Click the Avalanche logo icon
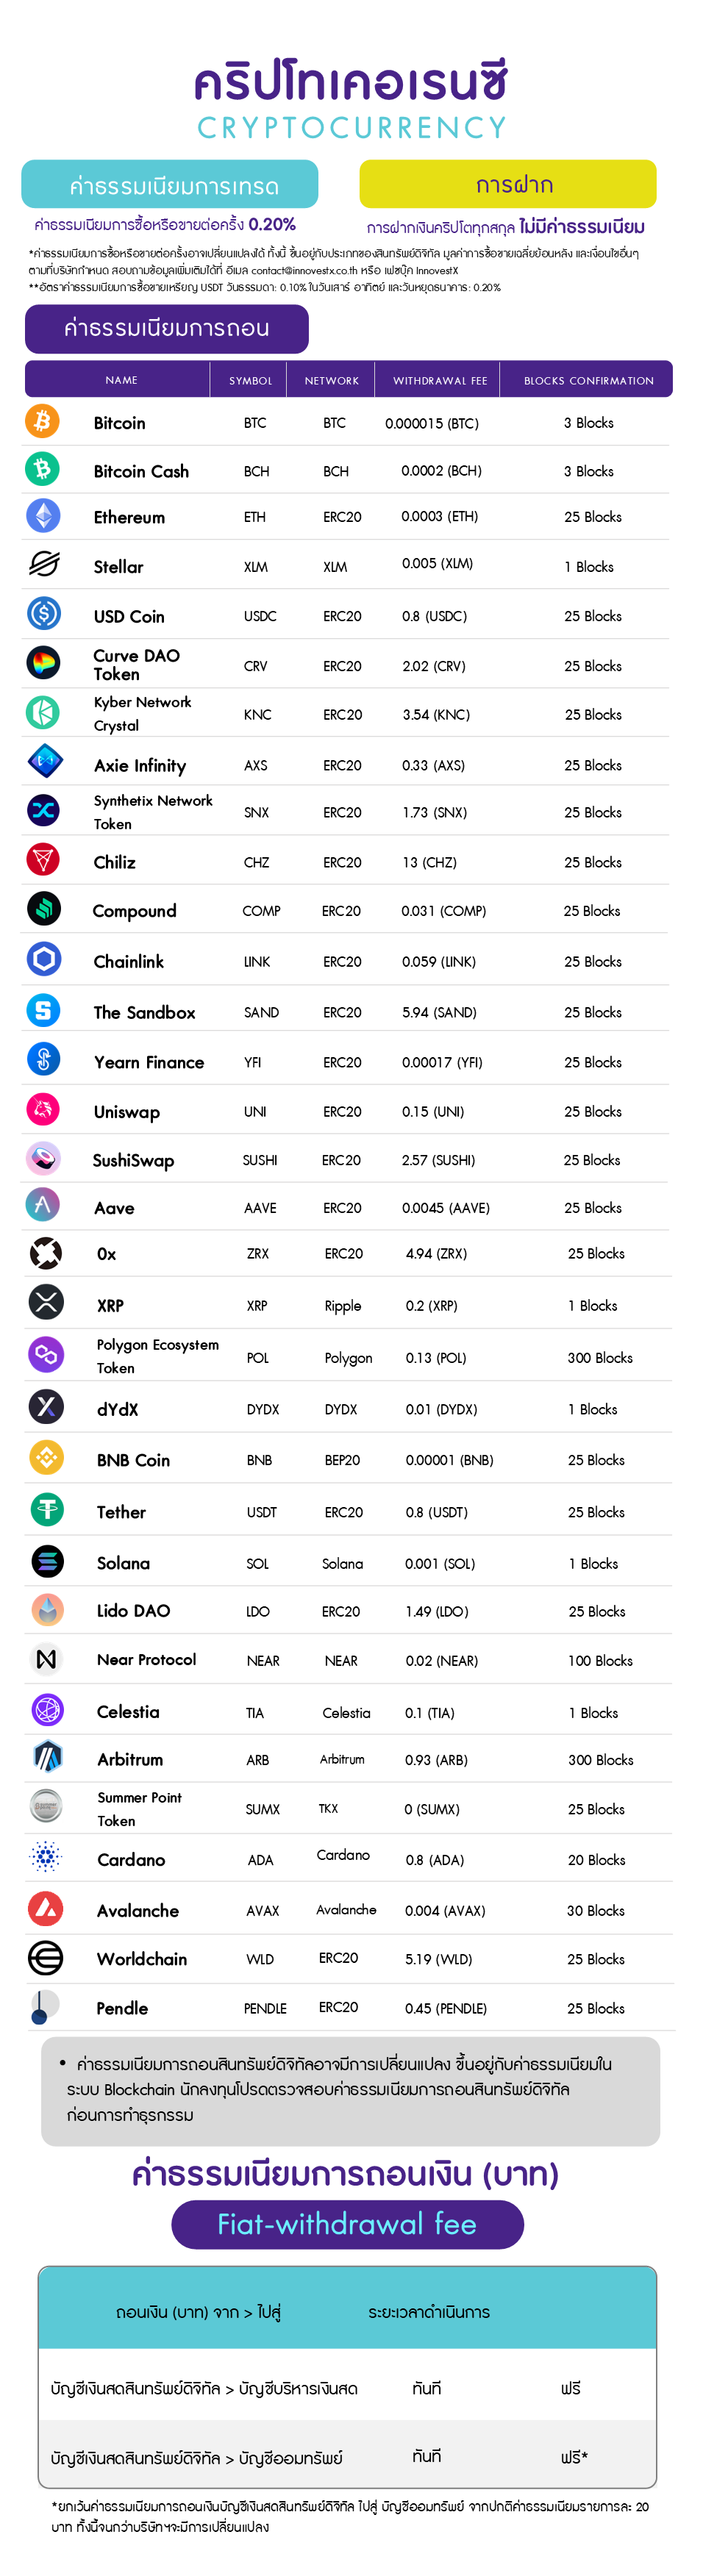 point(46,1909)
